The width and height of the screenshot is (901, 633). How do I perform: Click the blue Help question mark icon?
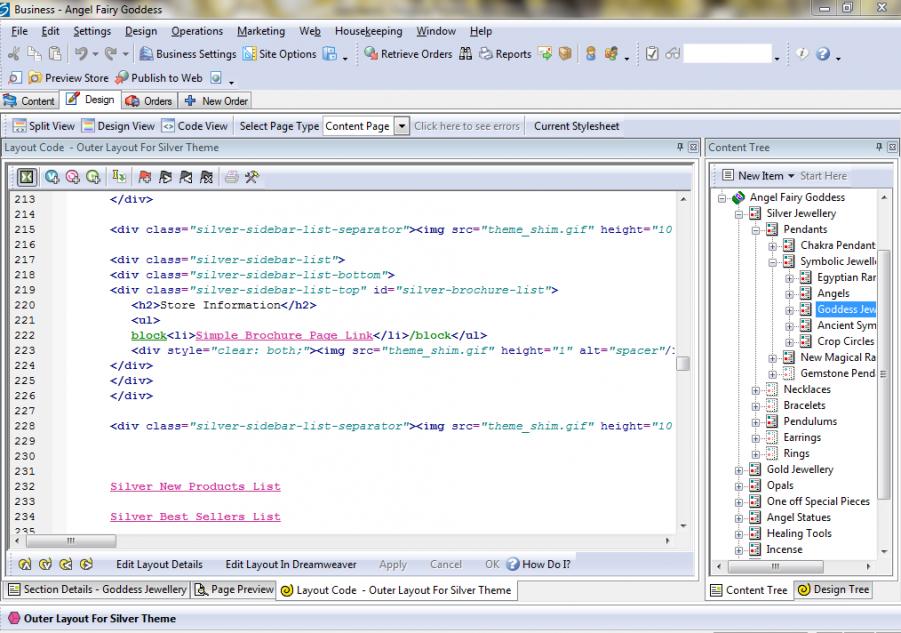(x=822, y=54)
